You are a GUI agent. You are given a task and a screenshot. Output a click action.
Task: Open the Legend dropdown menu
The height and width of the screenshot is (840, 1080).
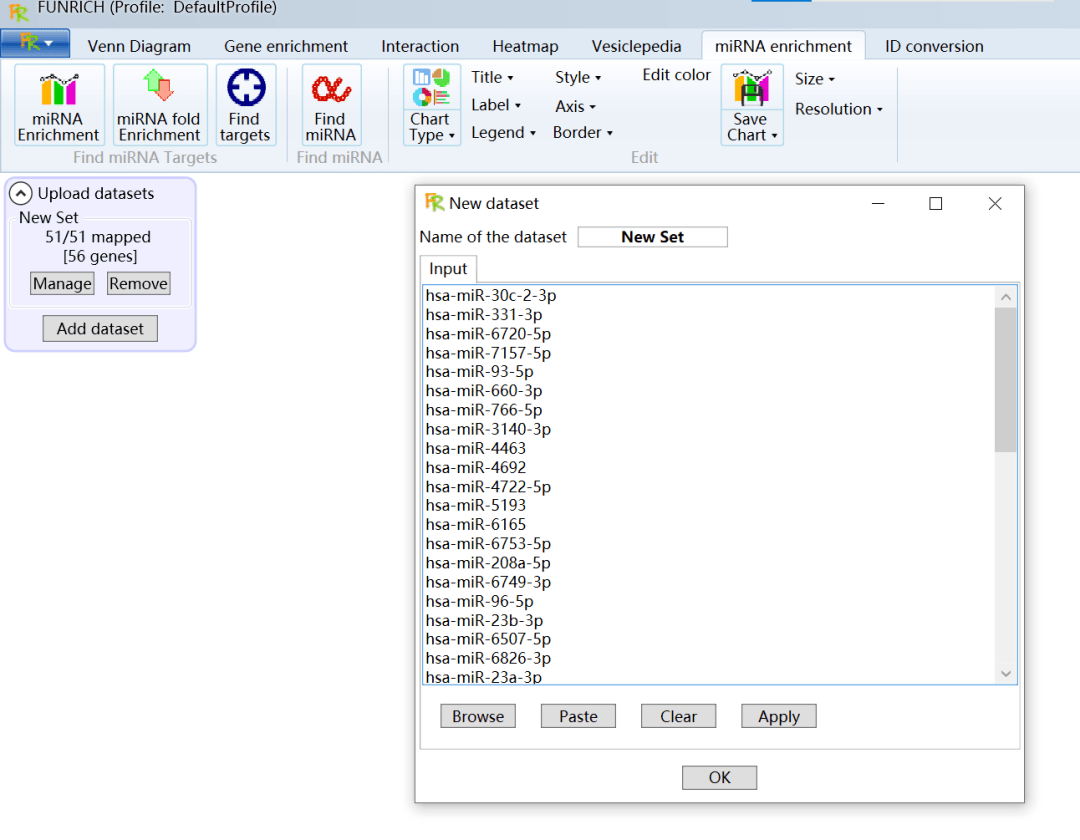503,132
